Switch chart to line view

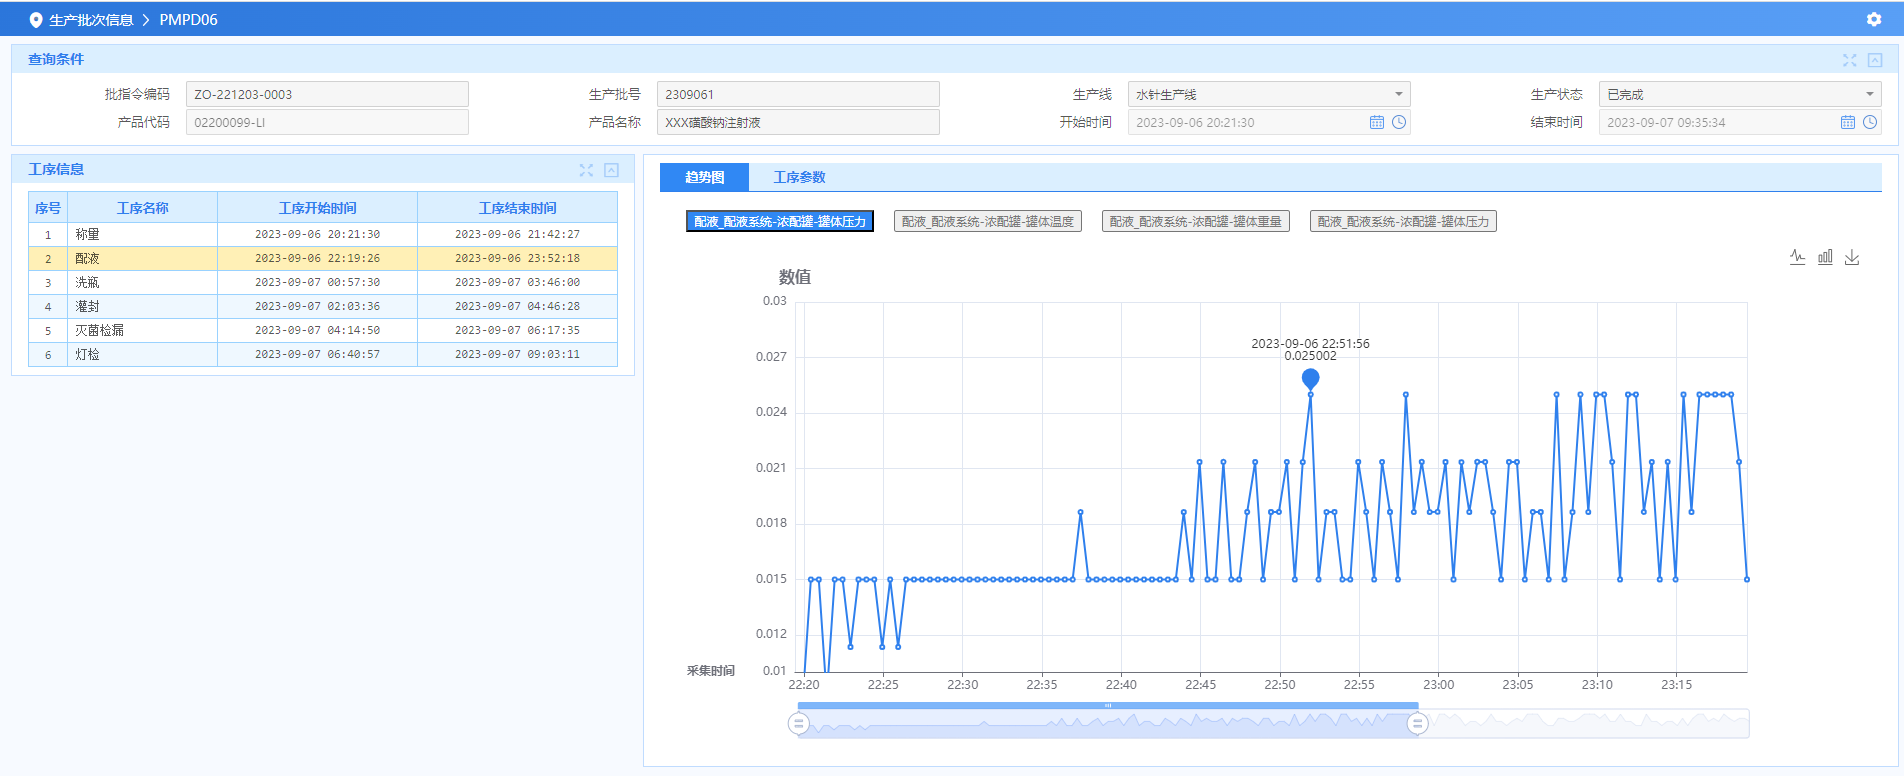click(x=1797, y=257)
